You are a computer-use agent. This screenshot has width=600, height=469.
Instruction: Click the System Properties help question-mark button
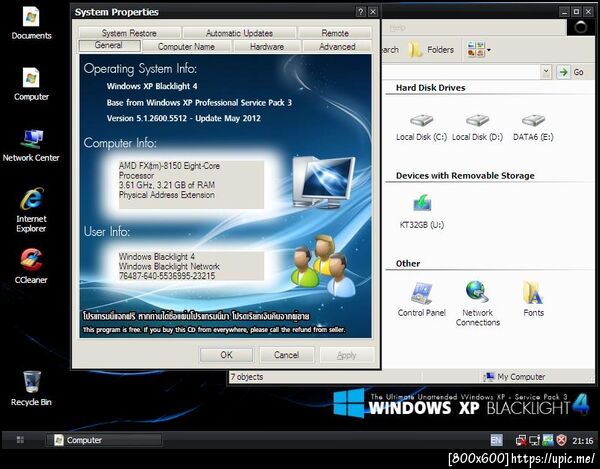click(360, 12)
